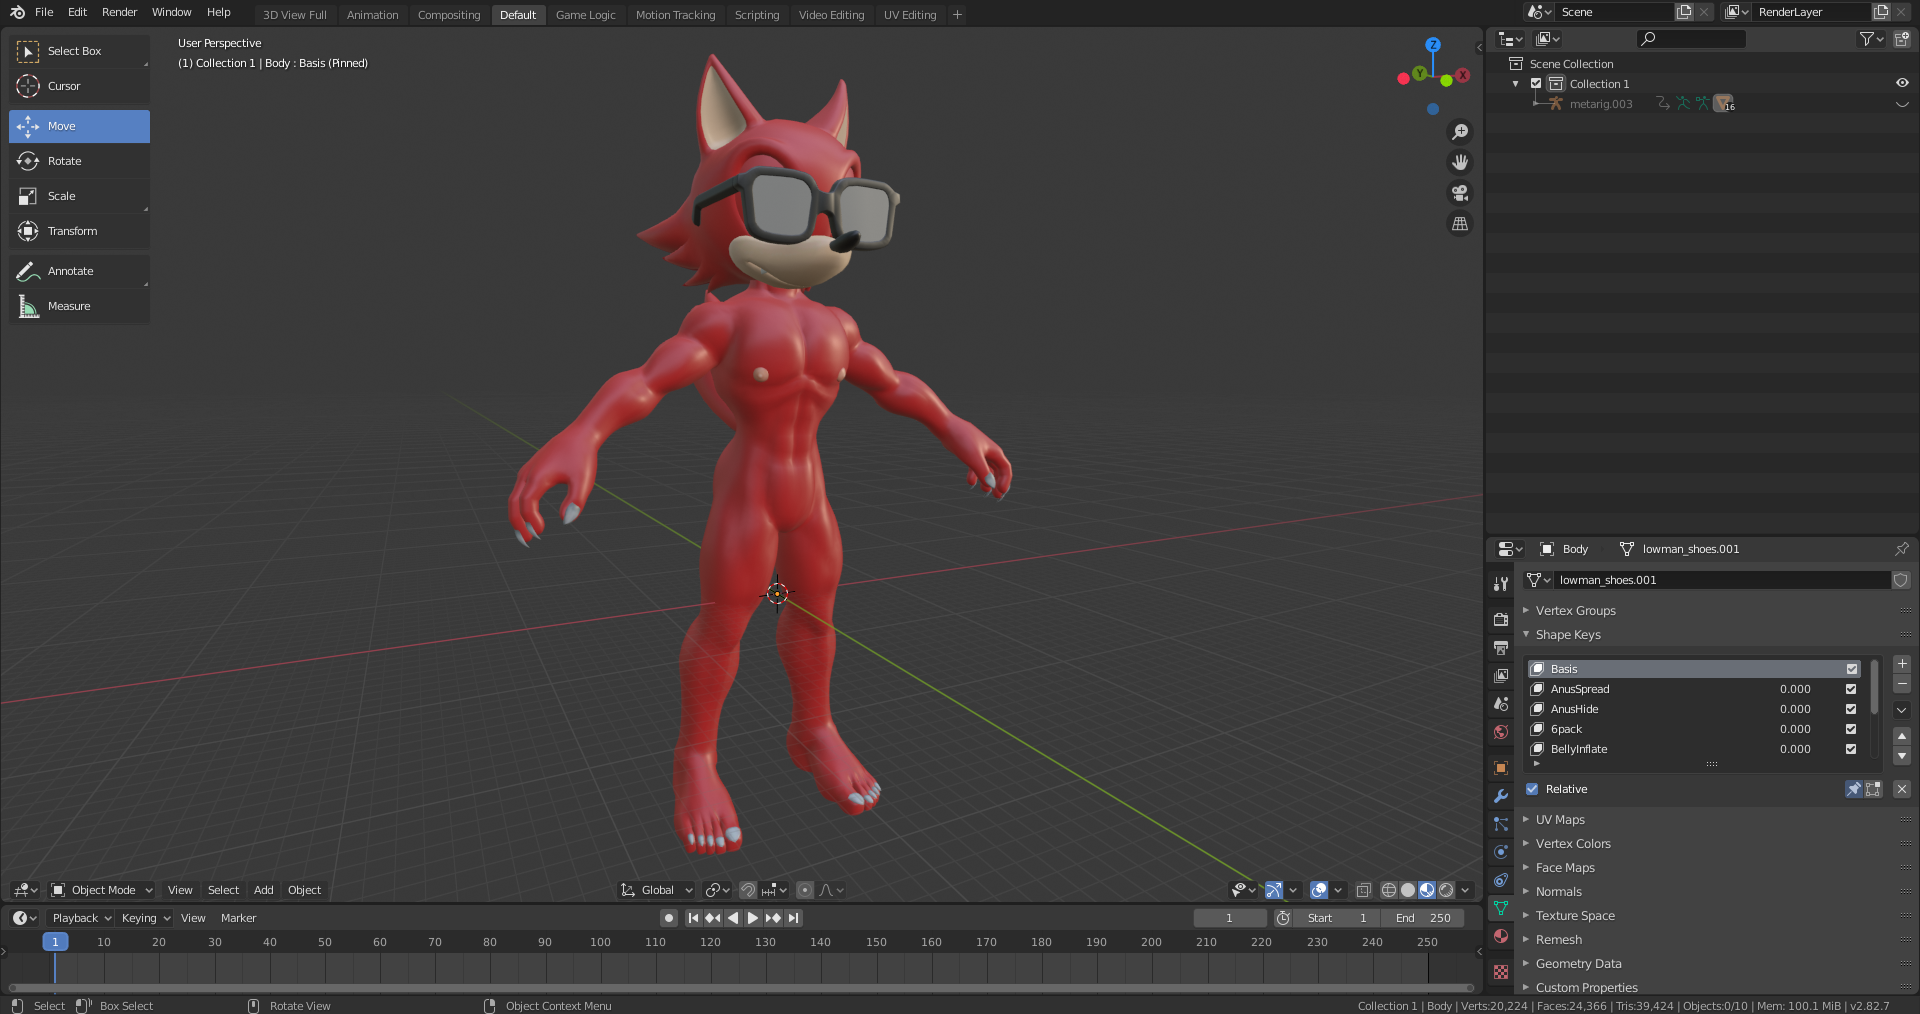The width and height of the screenshot is (1920, 1014).
Task: Activate the Measure tool
Action: point(79,306)
